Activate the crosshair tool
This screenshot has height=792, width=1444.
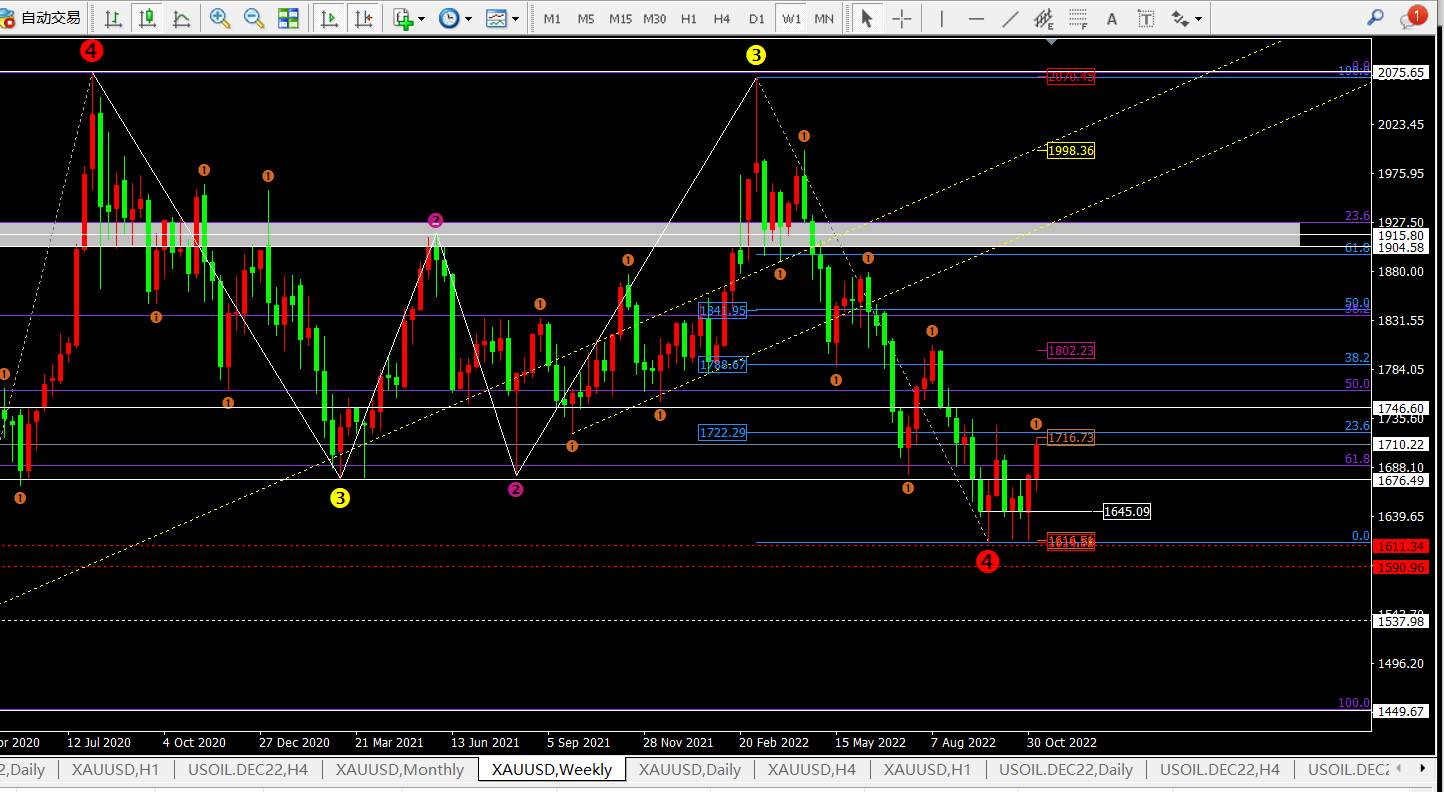click(901, 18)
